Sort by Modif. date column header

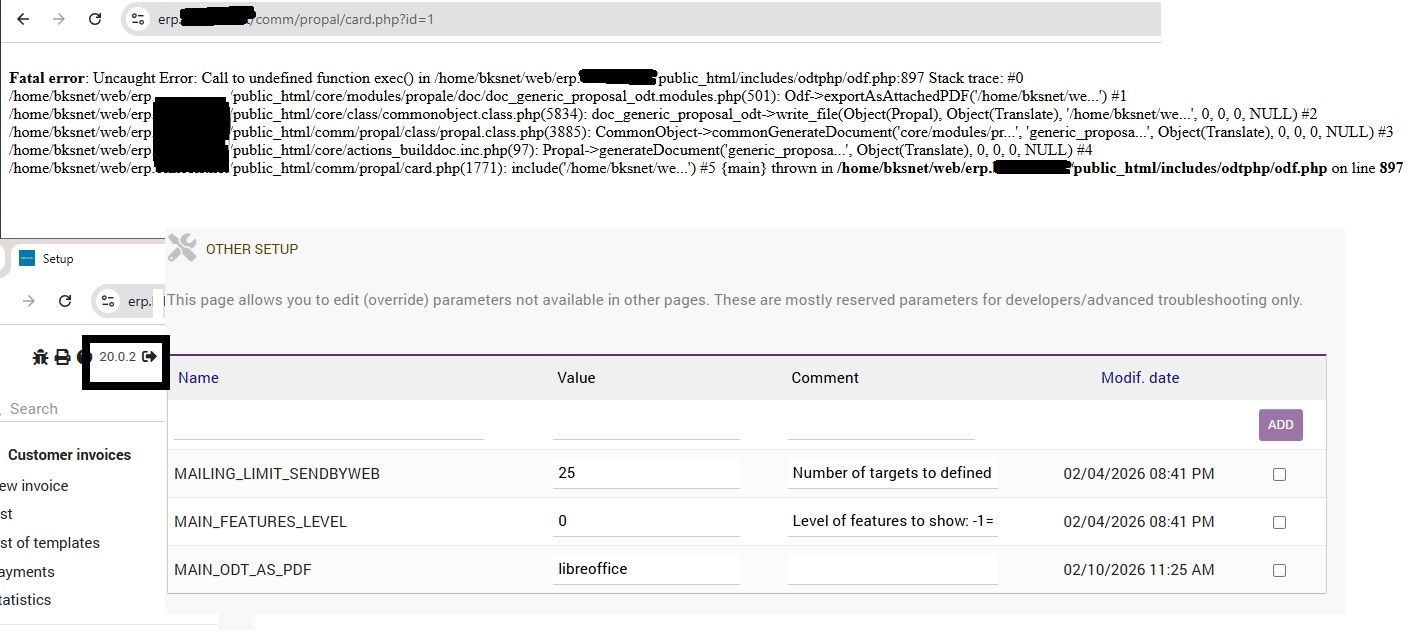(x=1139, y=378)
